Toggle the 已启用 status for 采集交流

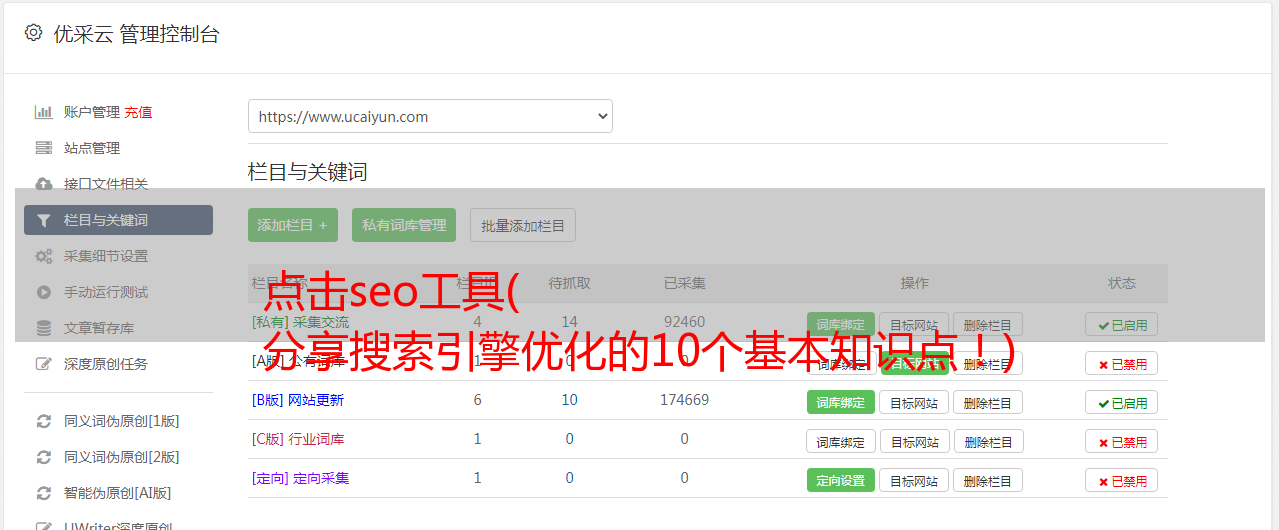click(1122, 324)
